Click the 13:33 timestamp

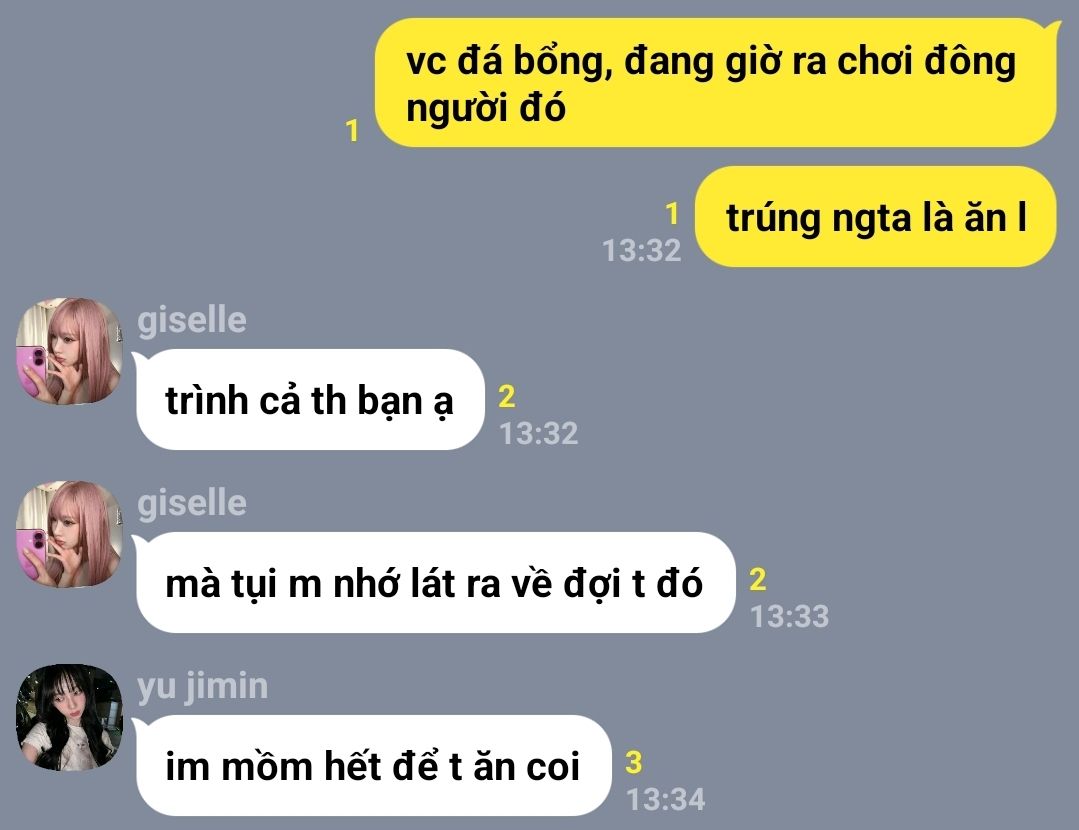pyautogui.click(x=790, y=617)
